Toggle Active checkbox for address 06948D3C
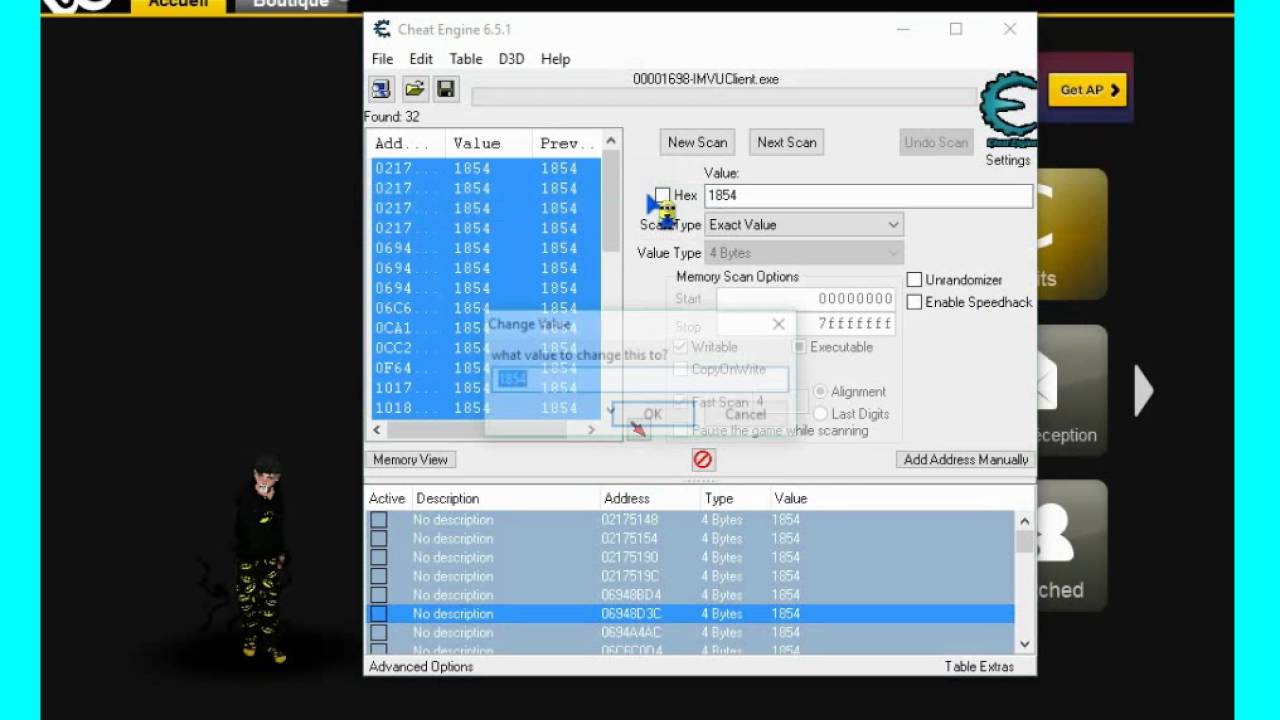The width and height of the screenshot is (1280, 720). (379, 614)
